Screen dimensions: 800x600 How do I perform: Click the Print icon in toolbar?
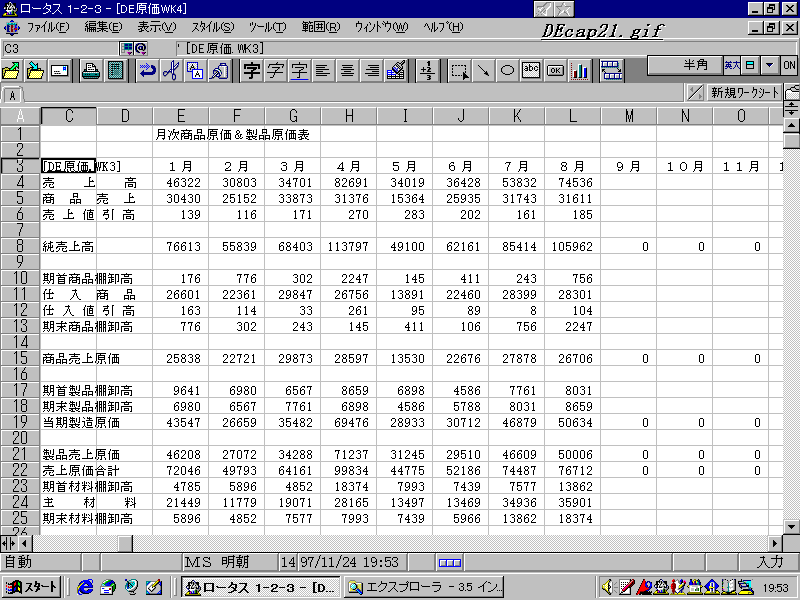[90, 70]
